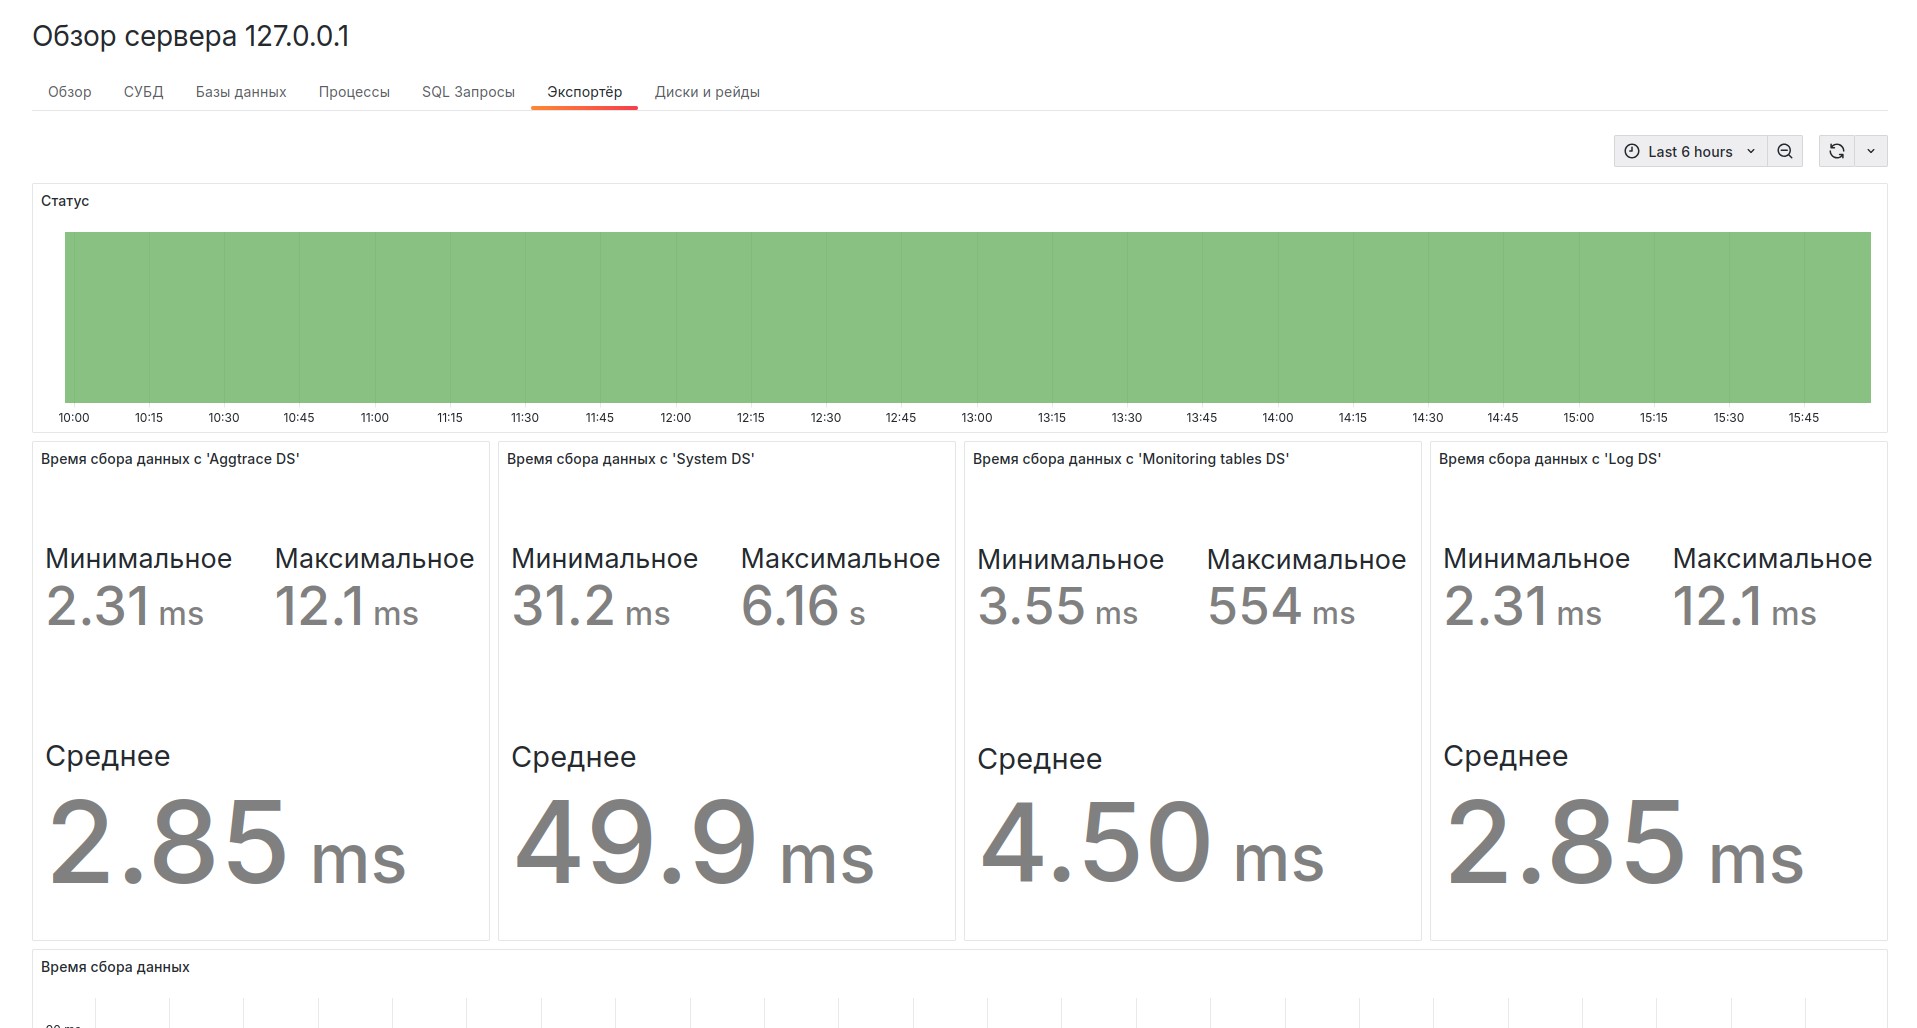Go to the Базы данных tab
1917x1028 pixels.
[241, 92]
